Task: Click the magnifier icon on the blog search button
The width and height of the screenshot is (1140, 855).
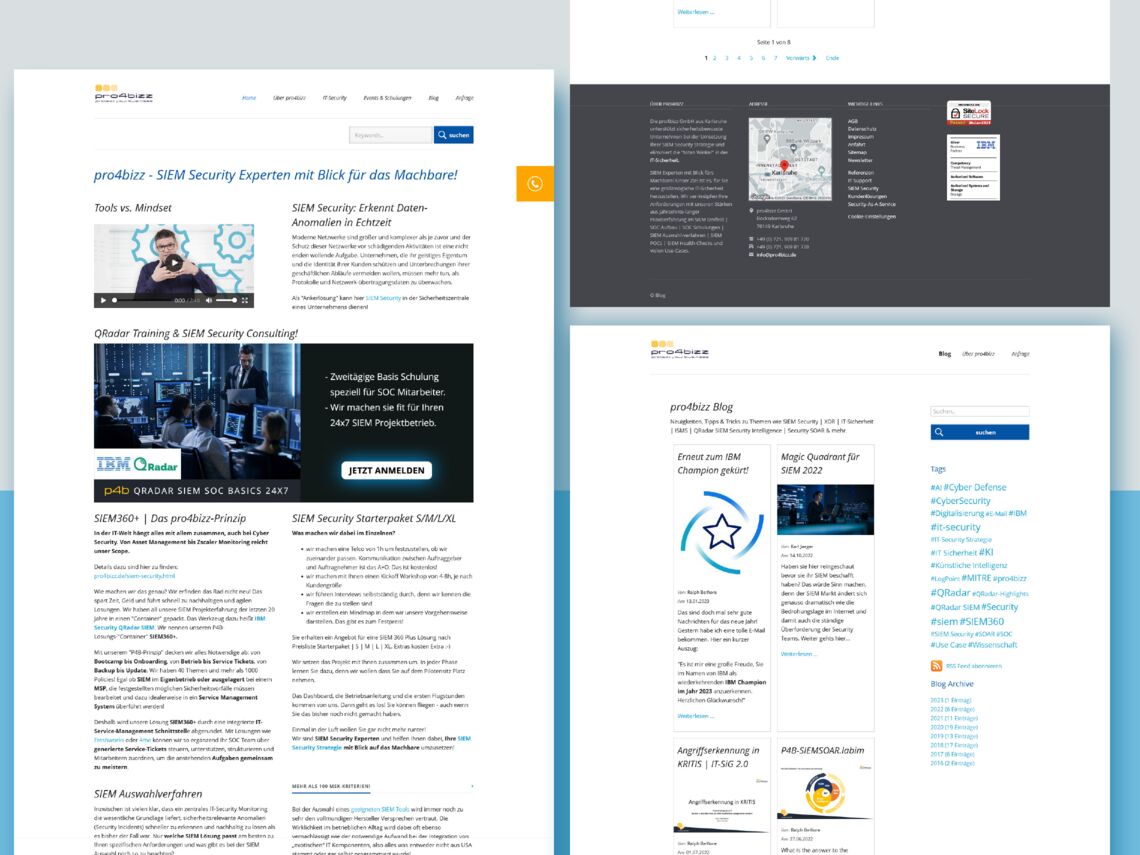Action: point(939,432)
